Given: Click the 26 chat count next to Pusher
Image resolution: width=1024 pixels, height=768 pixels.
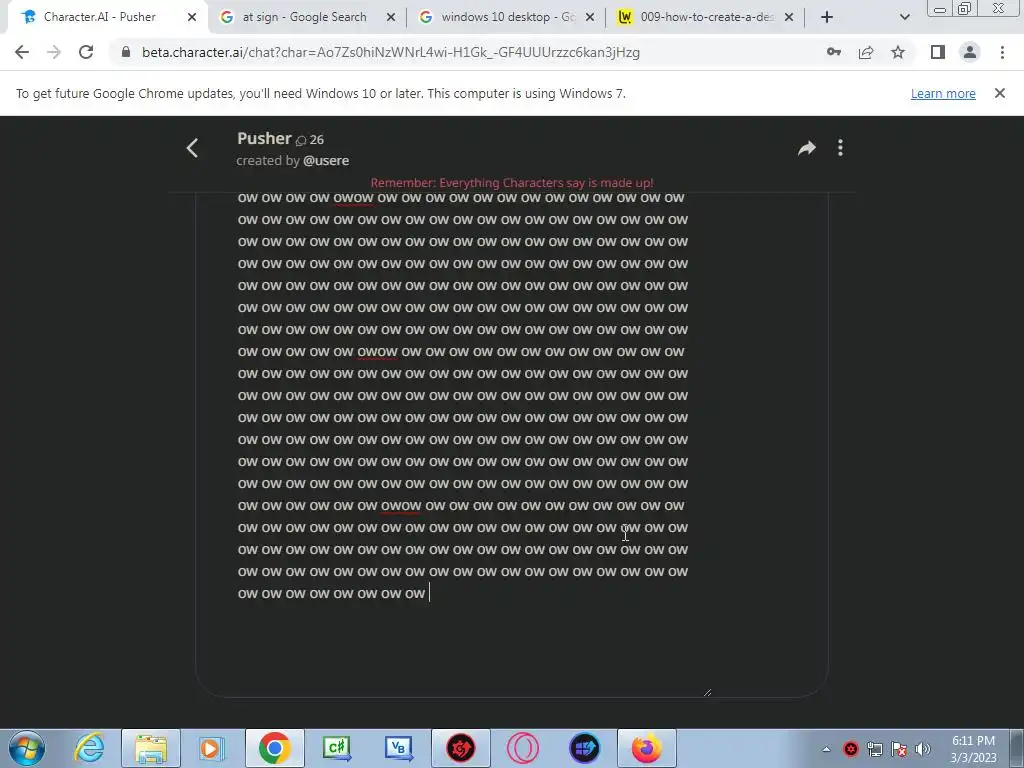Looking at the screenshot, I should 310,140.
